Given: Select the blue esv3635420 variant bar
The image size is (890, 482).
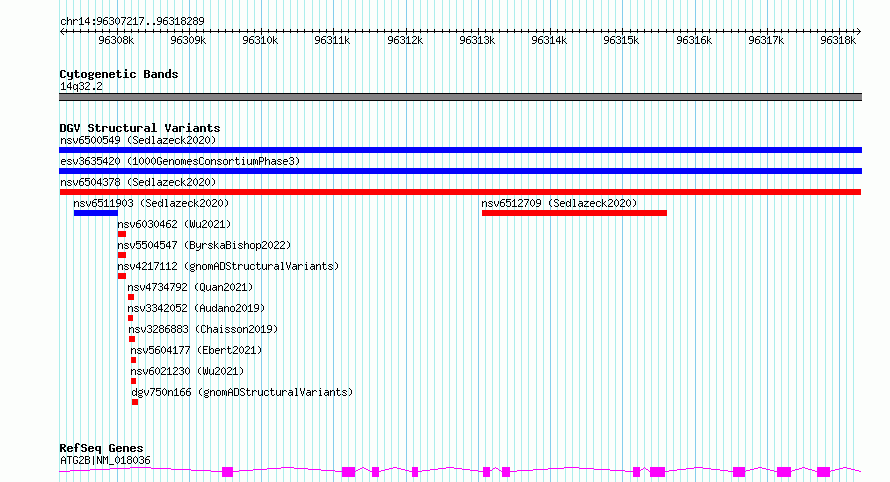Looking at the screenshot, I should (x=460, y=171).
